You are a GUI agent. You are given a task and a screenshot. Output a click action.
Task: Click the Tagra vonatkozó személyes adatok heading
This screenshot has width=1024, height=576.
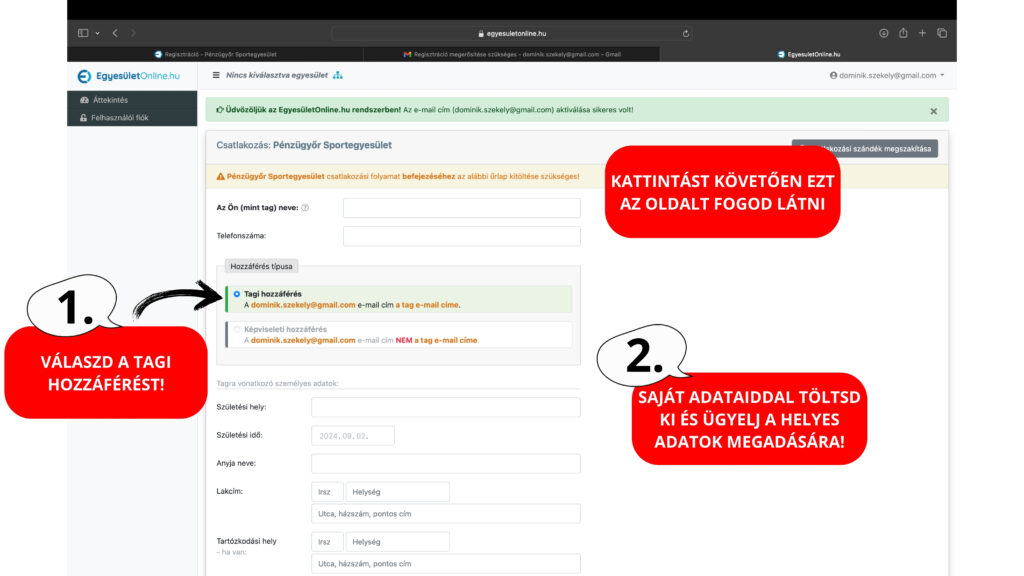pos(278,383)
